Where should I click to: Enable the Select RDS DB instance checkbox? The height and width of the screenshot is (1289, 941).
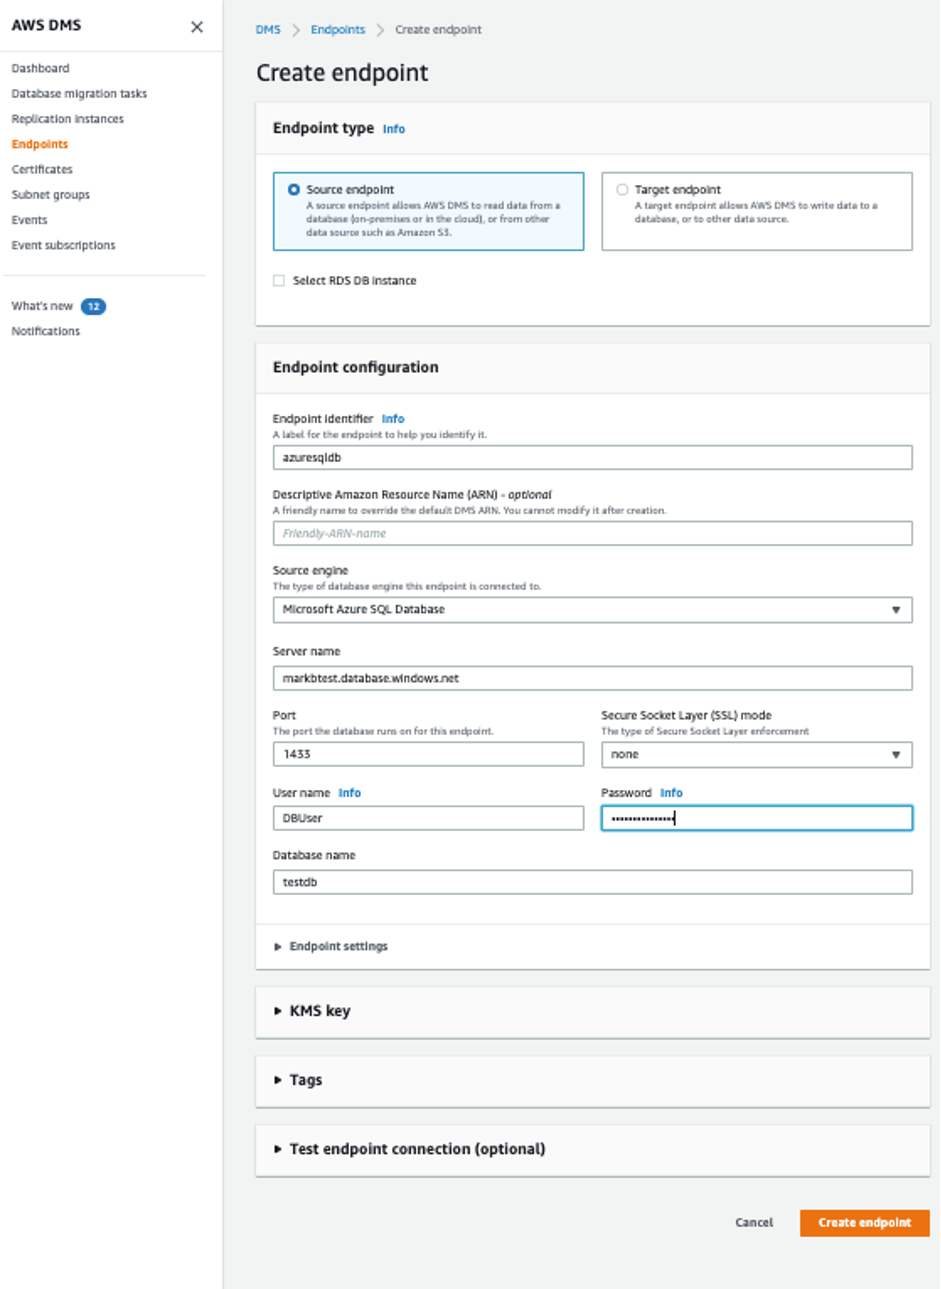(x=280, y=281)
